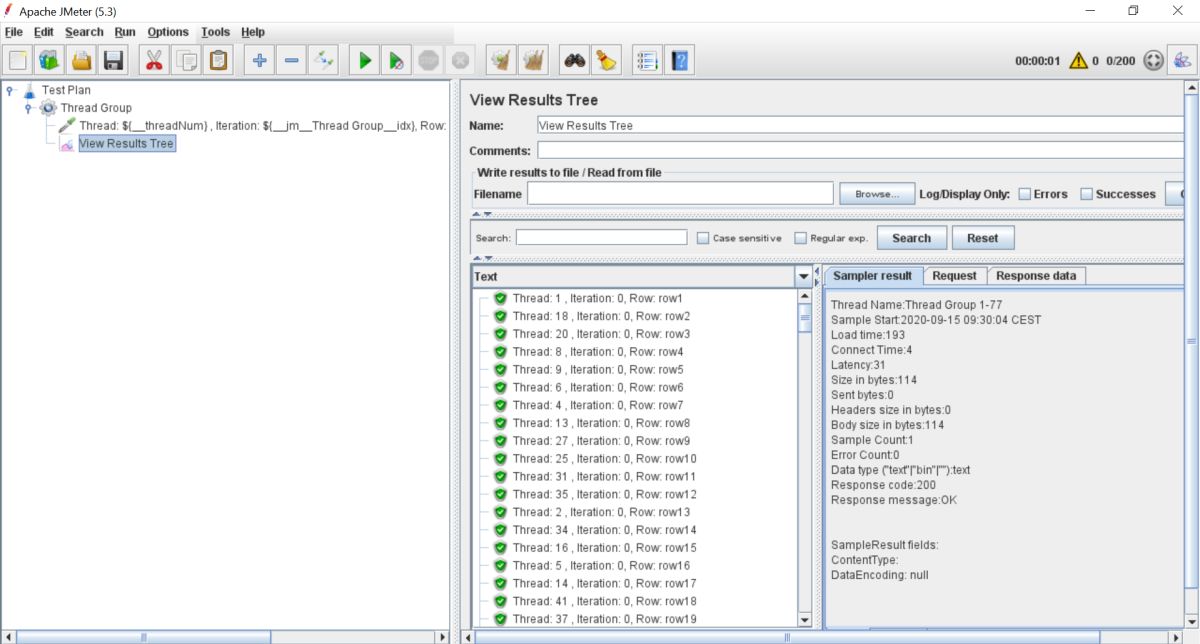Open the Tools menu
Viewport: 1200px width, 644px height.
215,32
